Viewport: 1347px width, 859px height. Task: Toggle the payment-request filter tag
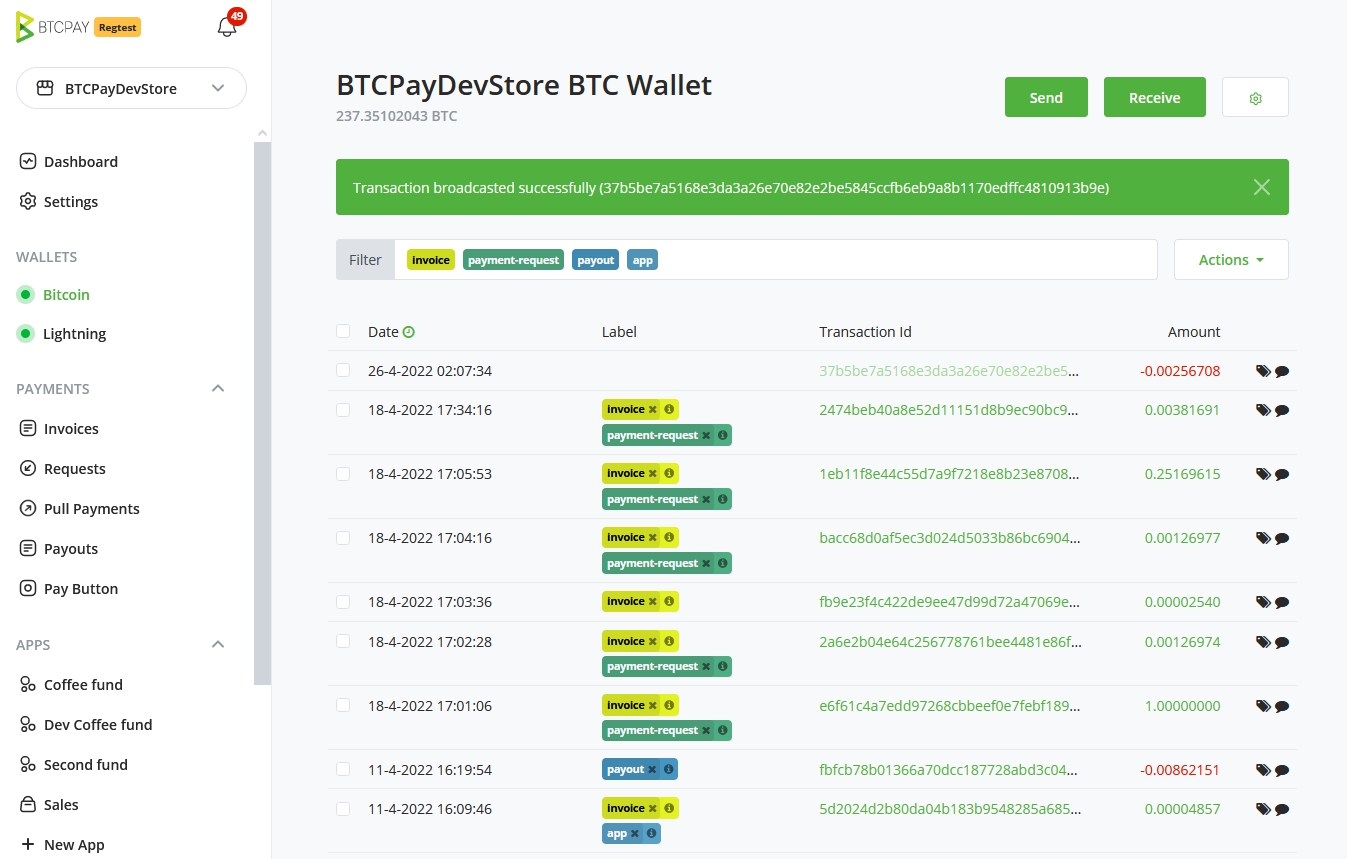(x=513, y=259)
